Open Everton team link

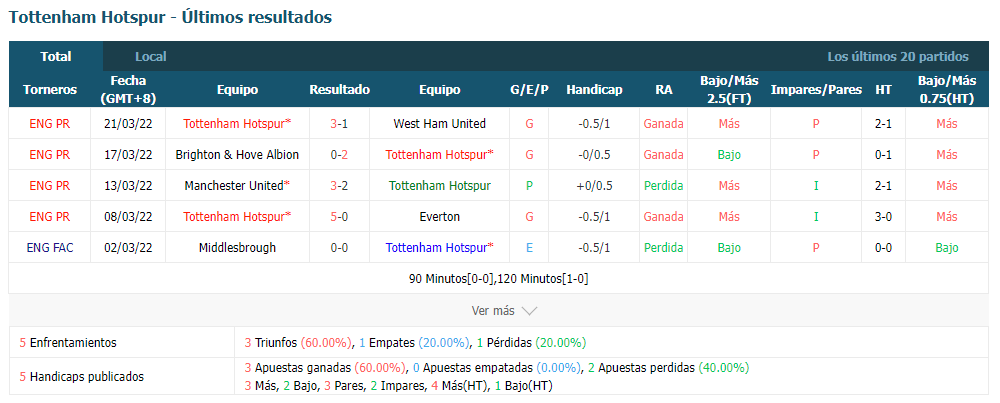point(439,217)
